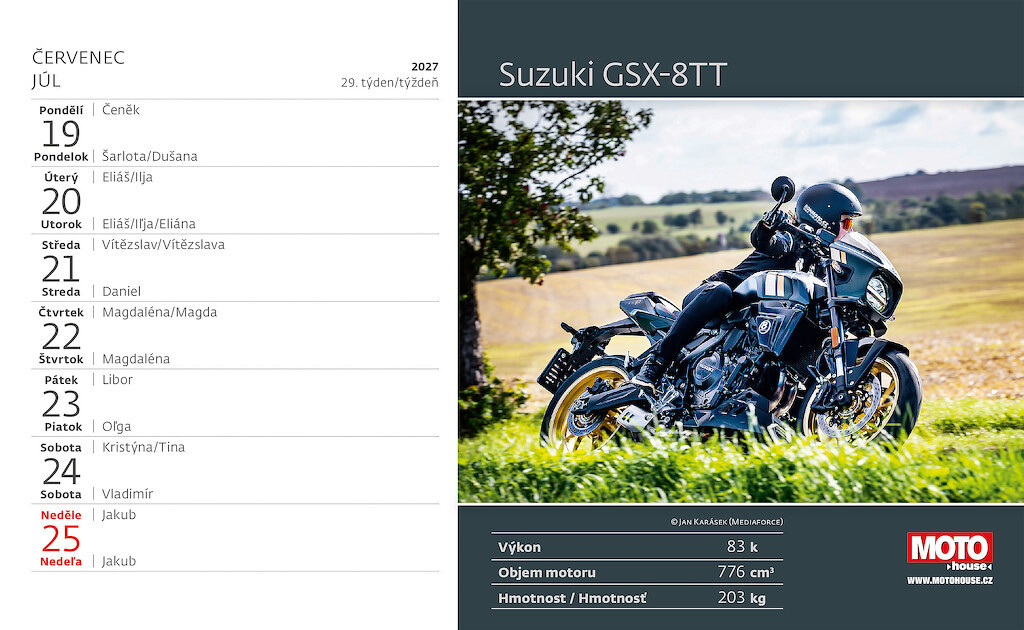Screen dimensions: 1024x630
Task: Click the 'Objem motoru' spec label
Action: click(x=547, y=573)
